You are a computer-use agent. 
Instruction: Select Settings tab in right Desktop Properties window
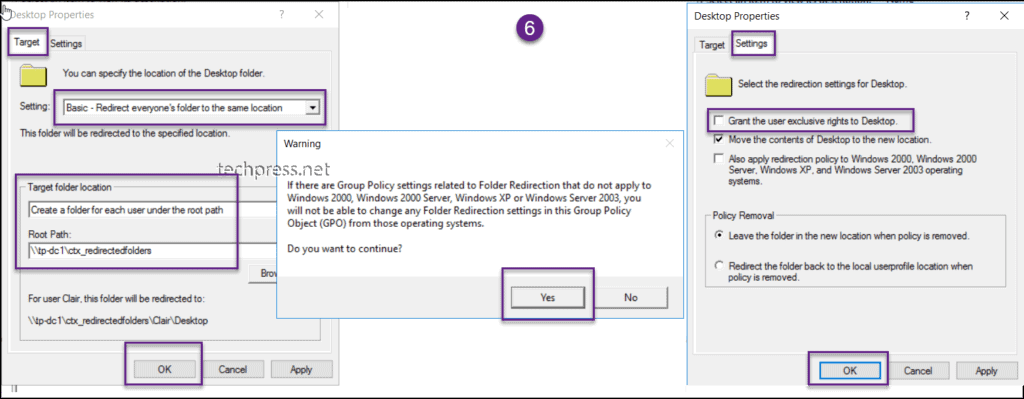pos(751,44)
